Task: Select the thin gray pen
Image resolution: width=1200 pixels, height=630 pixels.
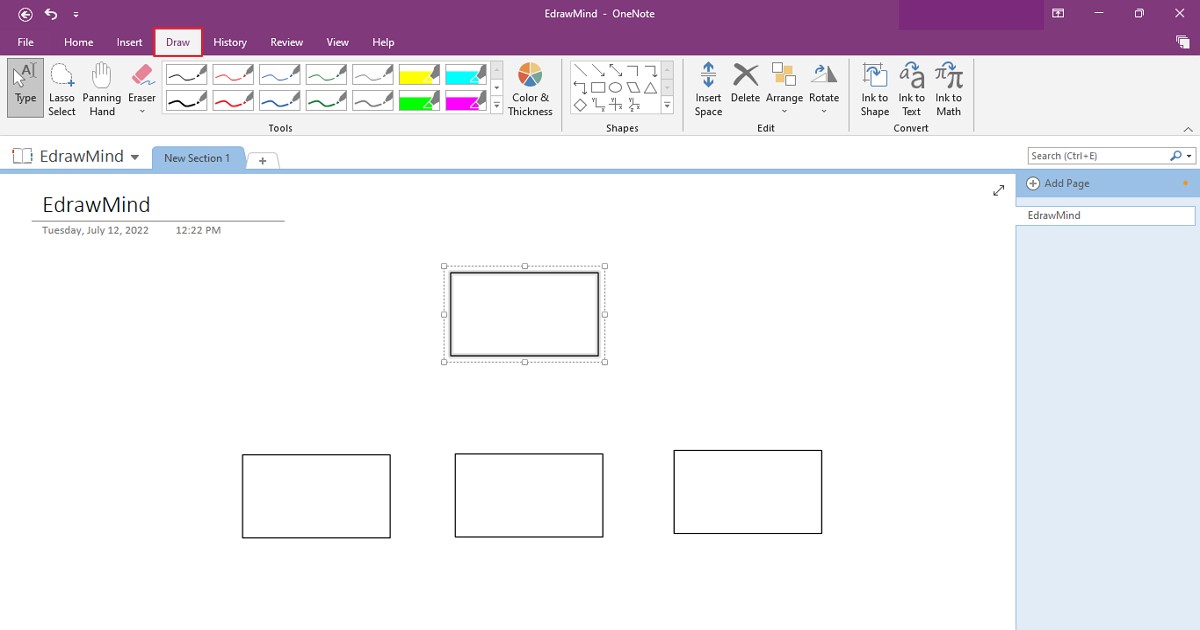Action: coord(373,75)
